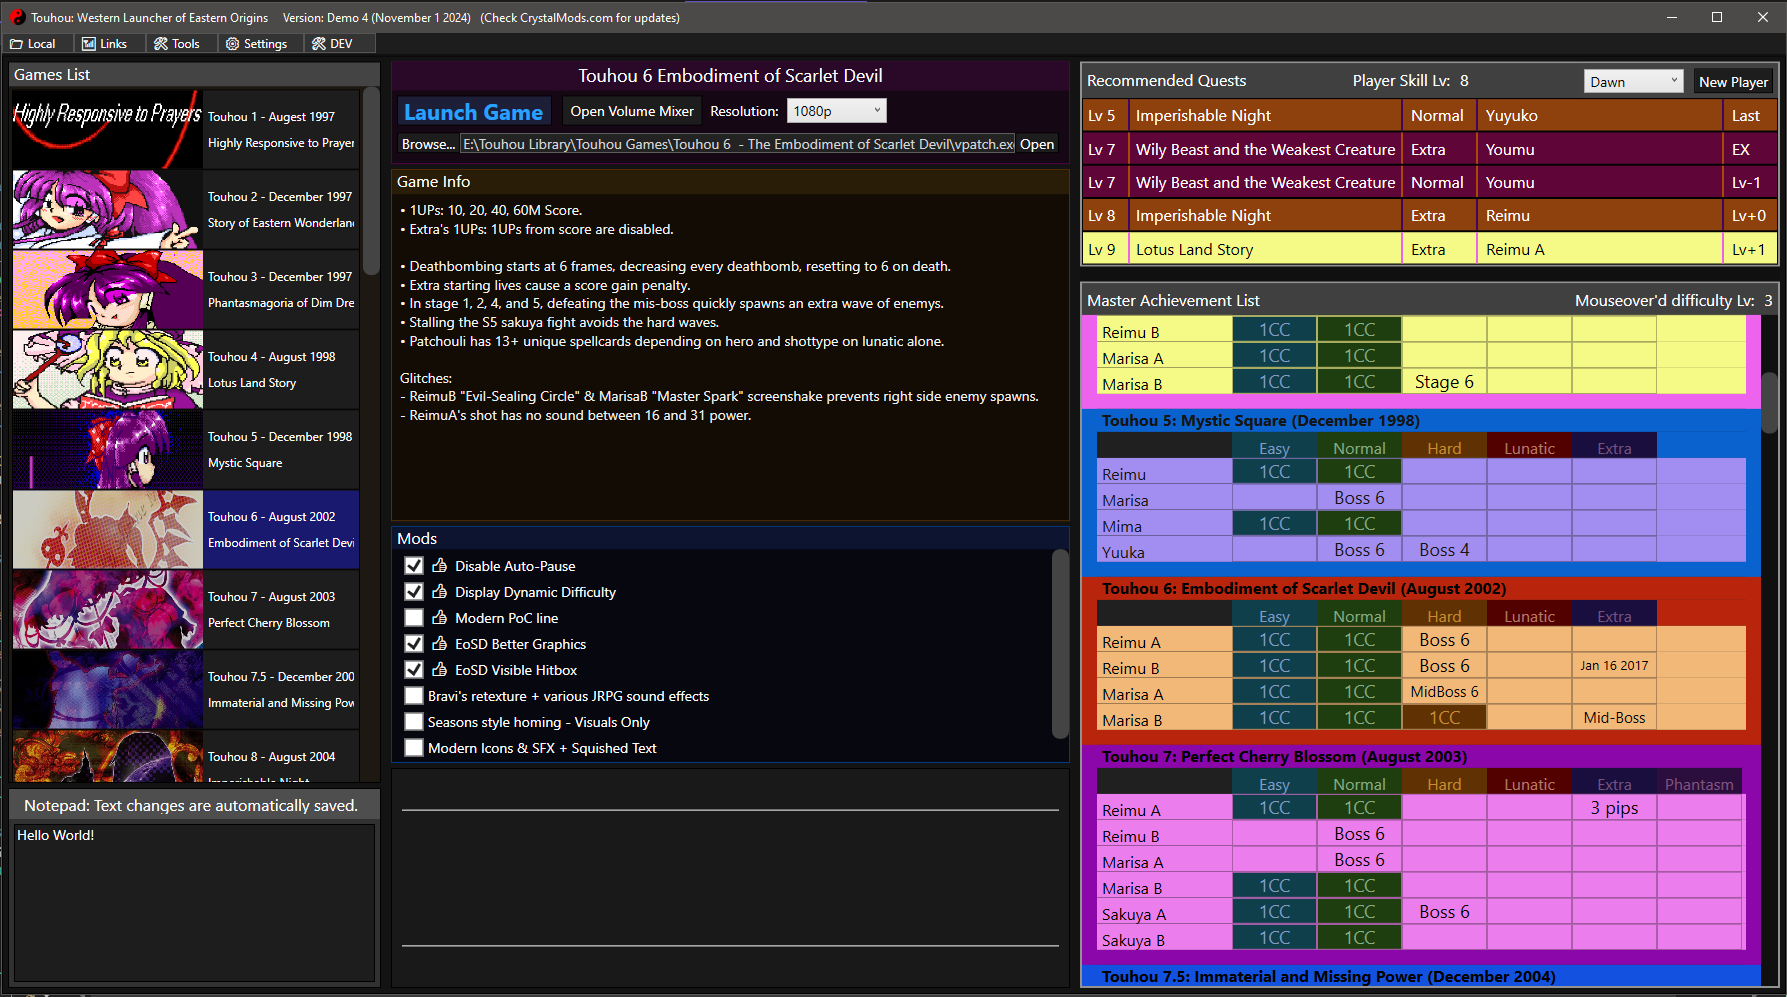Click the hammer icon on the DEV tab
Viewport: 1787px width, 997px height.
(x=318, y=44)
